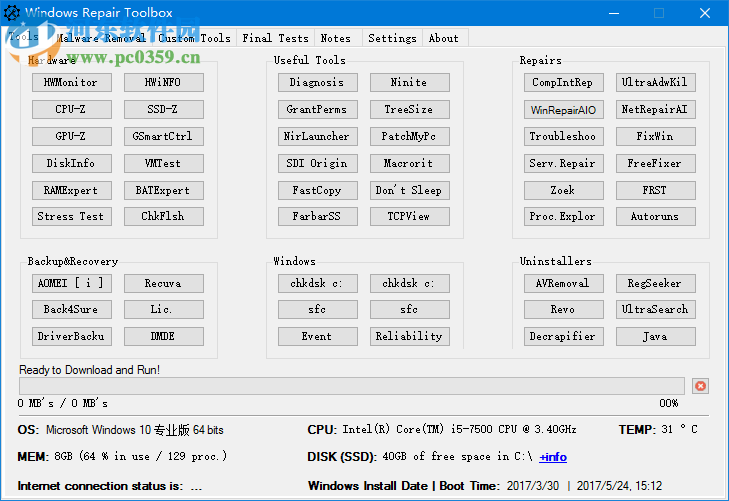Image resolution: width=729 pixels, height=501 pixels.
Task: Open SSD-Z
Action: click(164, 109)
